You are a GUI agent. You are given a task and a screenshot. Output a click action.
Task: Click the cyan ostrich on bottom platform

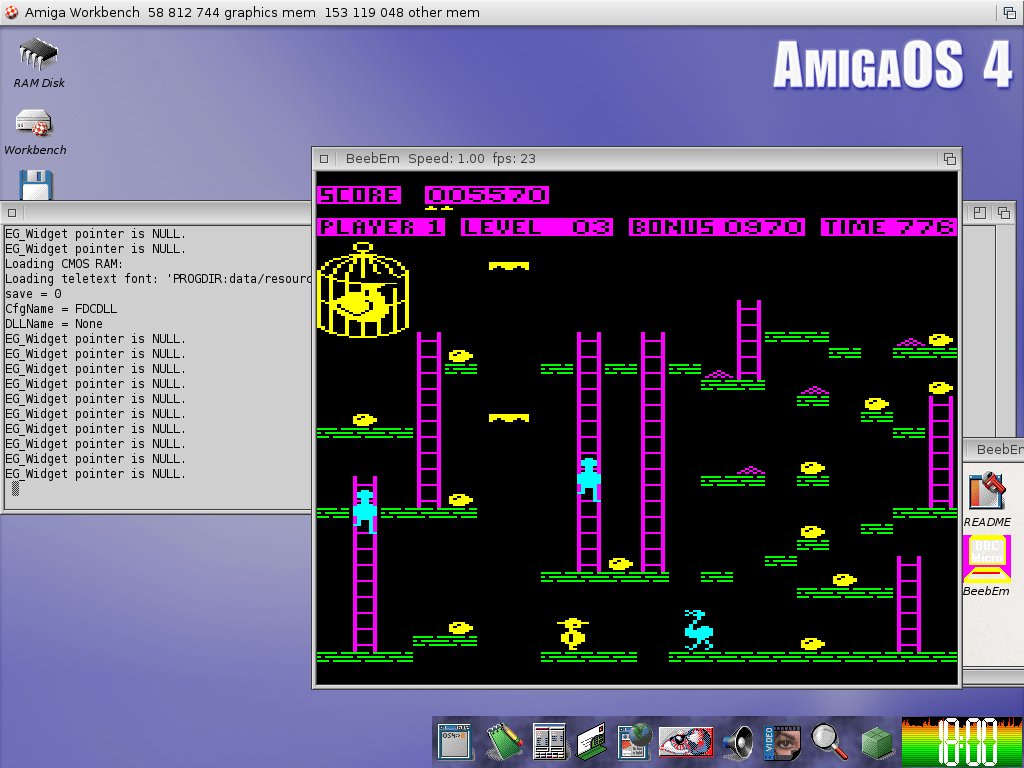coord(698,630)
